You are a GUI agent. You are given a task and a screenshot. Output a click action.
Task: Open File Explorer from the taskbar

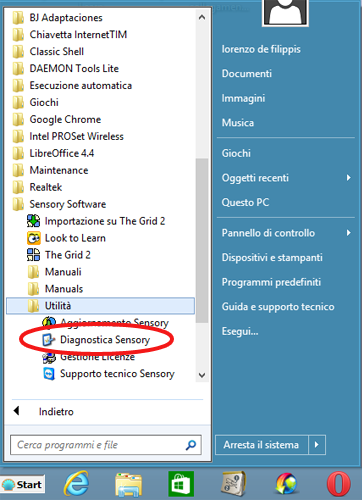pyautogui.click(x=129, y=485)
